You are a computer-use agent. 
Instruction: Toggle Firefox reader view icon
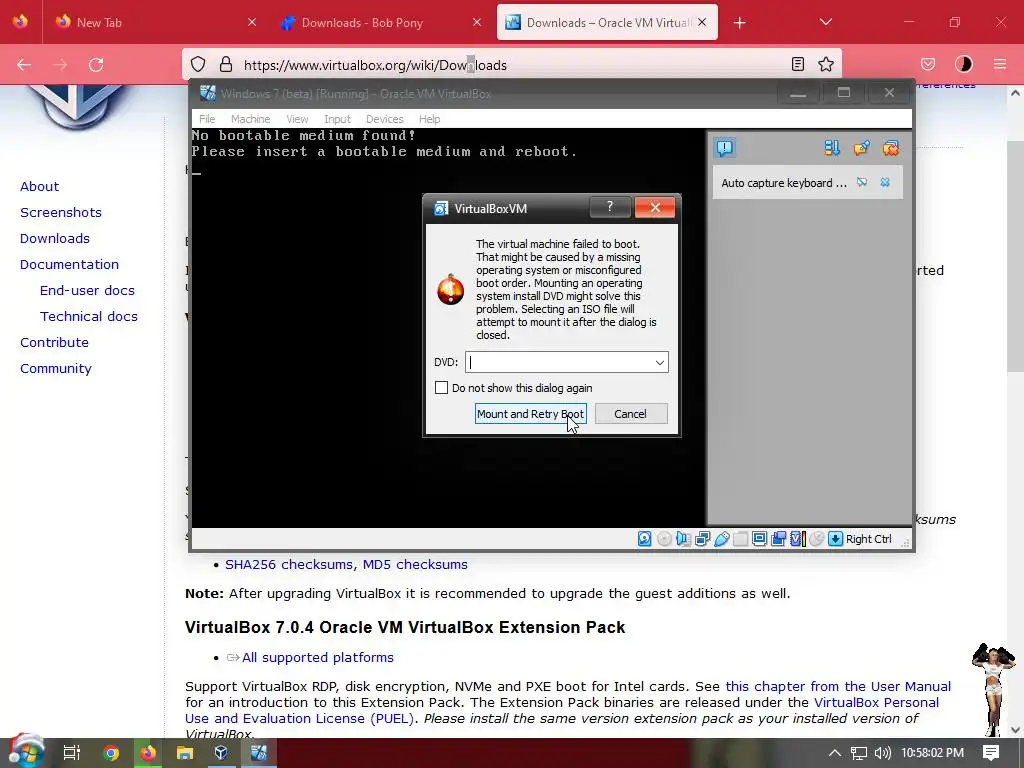797,65
